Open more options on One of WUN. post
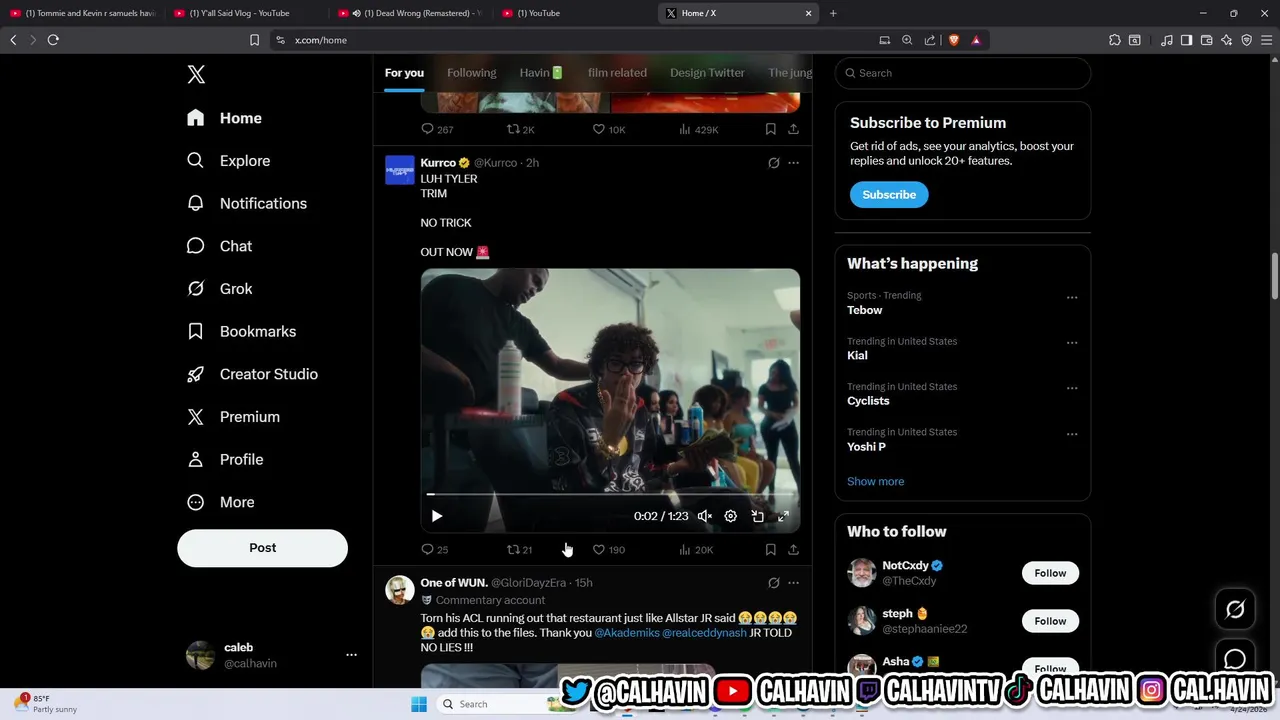This screenshot has width=1280, height=720. (x=793, y=583)
